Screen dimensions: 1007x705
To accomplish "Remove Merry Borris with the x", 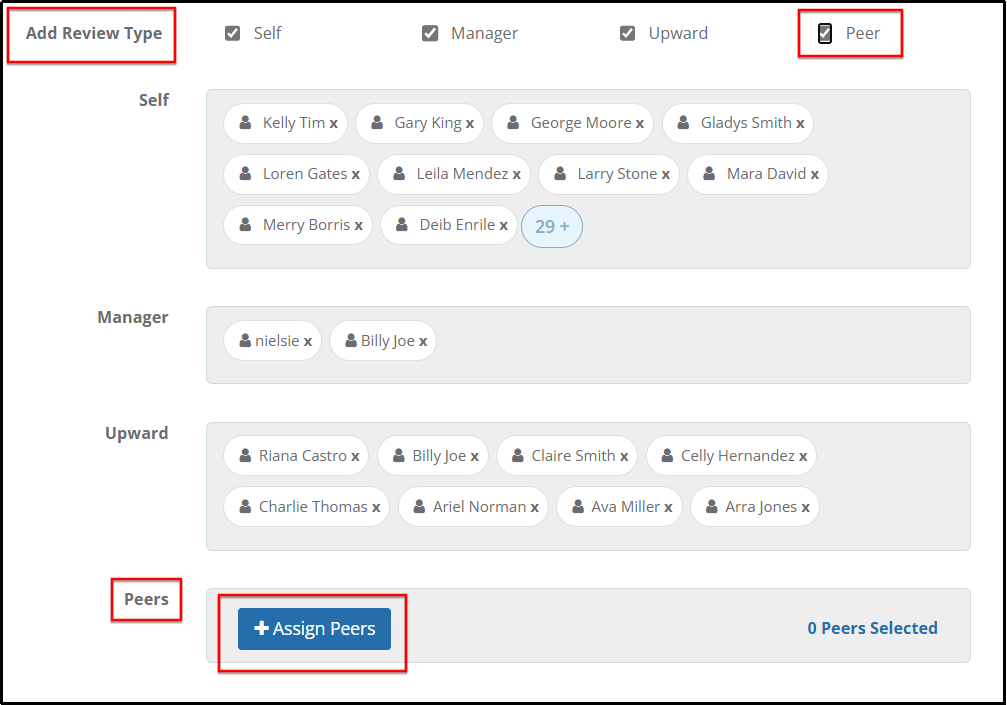I will (x=358, y=225).
